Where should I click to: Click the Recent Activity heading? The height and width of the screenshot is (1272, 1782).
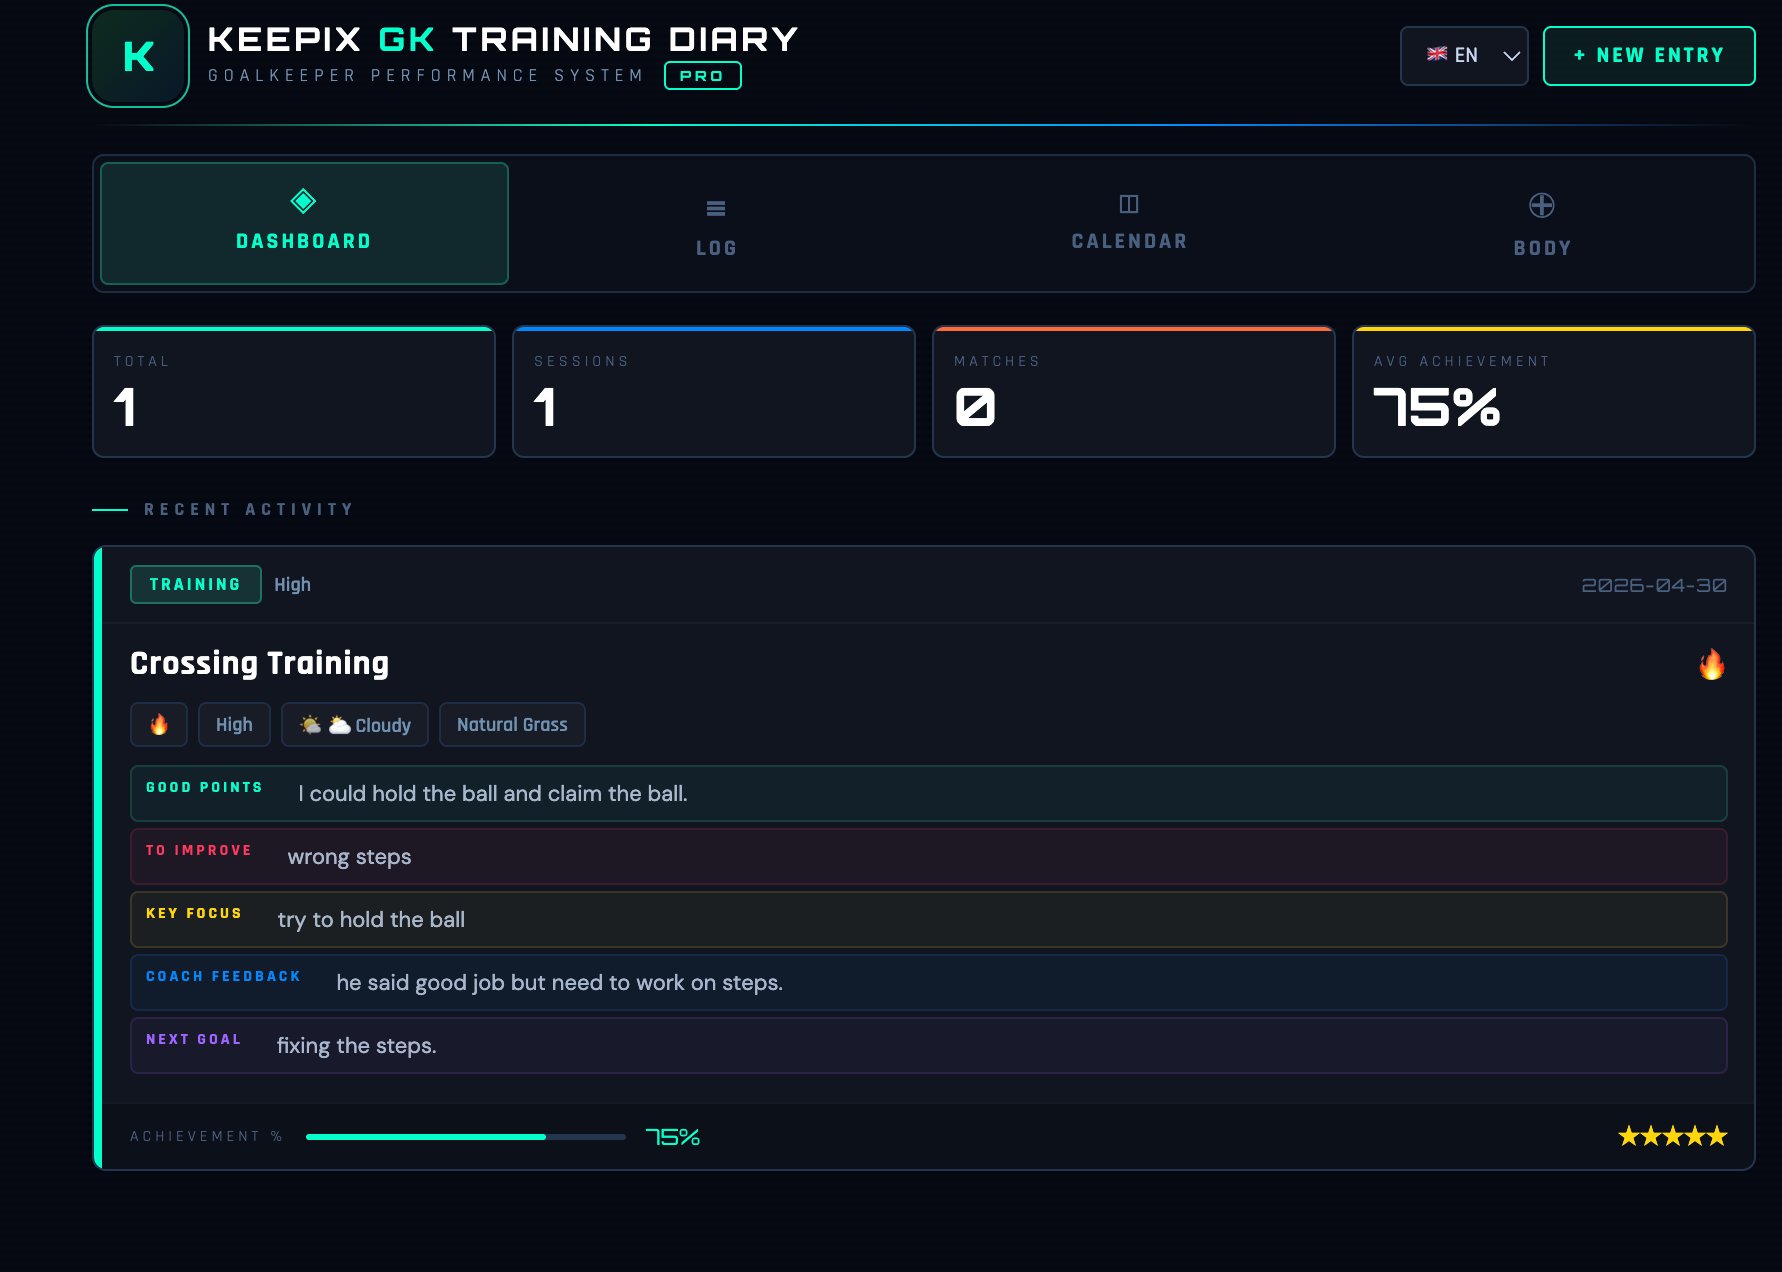pos(249,510)
